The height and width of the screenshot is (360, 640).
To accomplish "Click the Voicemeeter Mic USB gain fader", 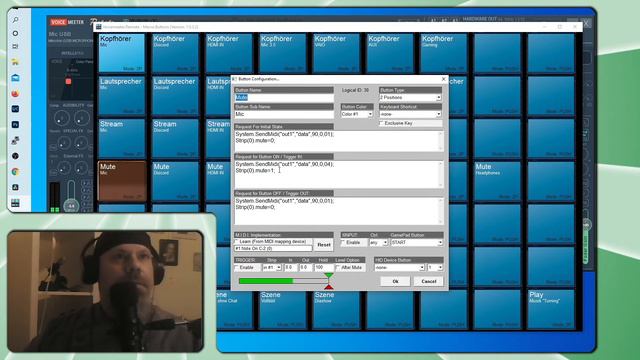I will click(x=71, y=205).
